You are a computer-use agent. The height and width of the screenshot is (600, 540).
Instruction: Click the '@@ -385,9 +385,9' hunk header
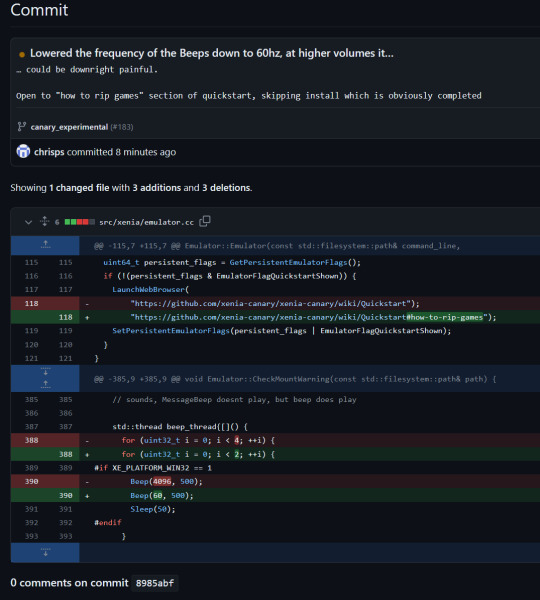tap(295, 379)
